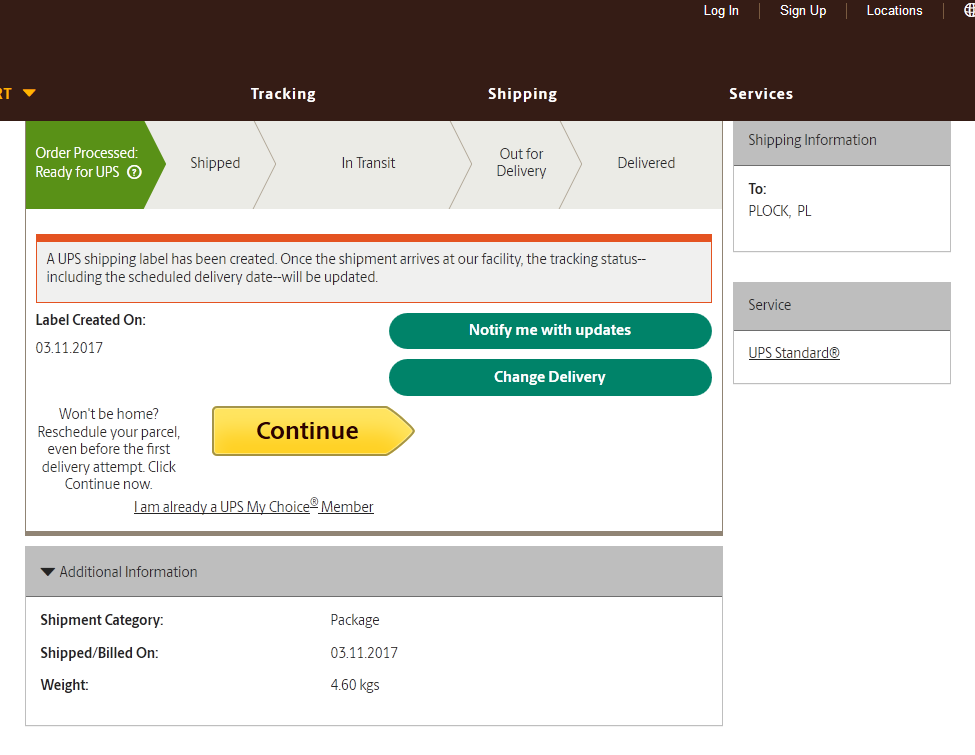
Task: Click the Sign Up link
Action: coord(803,11)
